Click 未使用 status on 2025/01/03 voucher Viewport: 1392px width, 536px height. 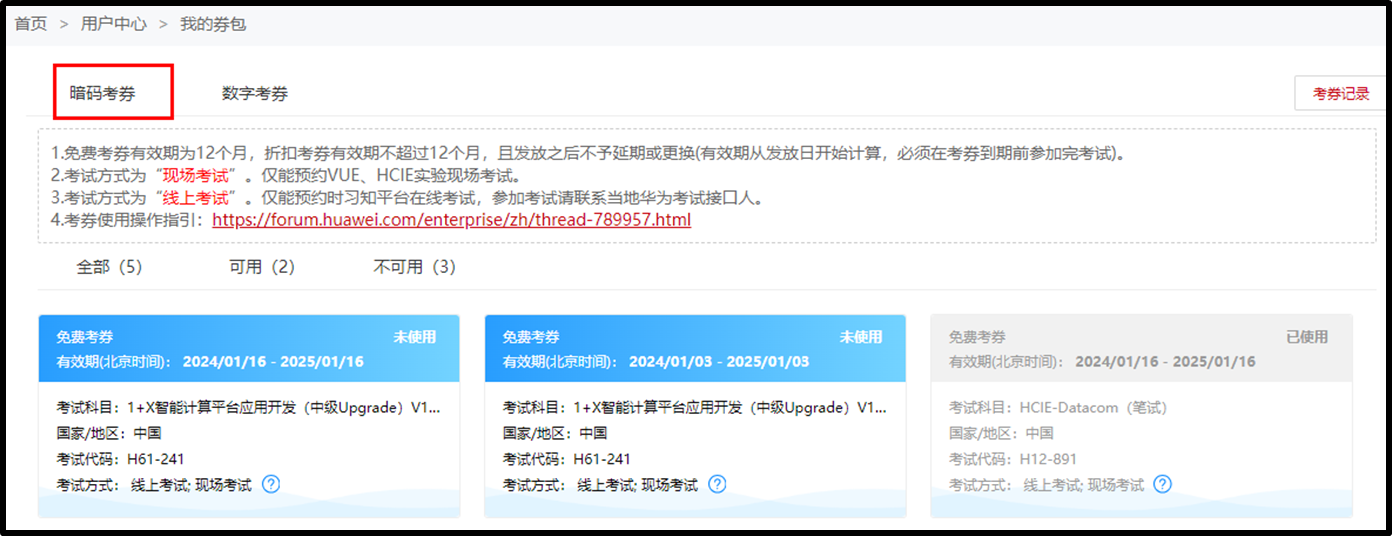pos(861,338)
